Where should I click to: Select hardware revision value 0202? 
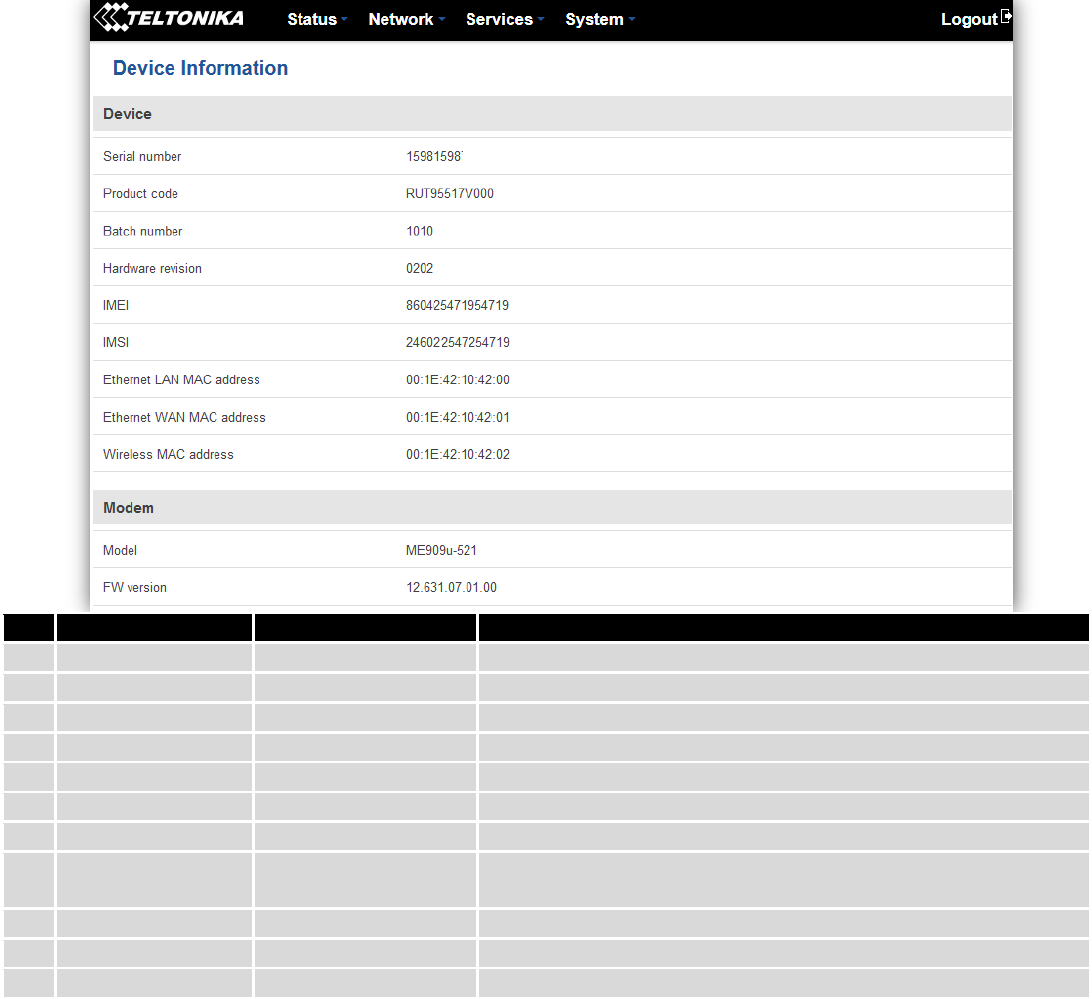point(419,268)
